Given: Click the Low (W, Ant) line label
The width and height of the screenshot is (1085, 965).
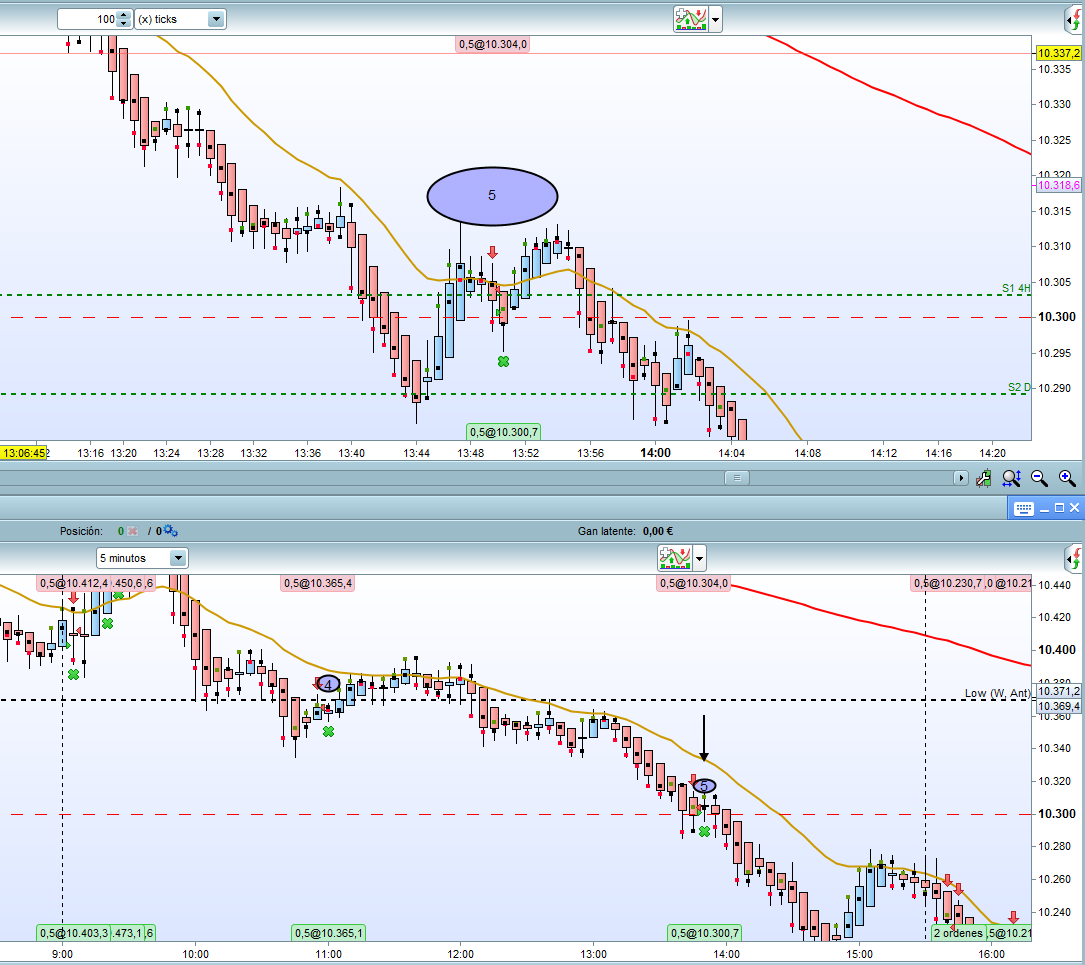Looking at the screenshot, I should [x=997, y=693].
